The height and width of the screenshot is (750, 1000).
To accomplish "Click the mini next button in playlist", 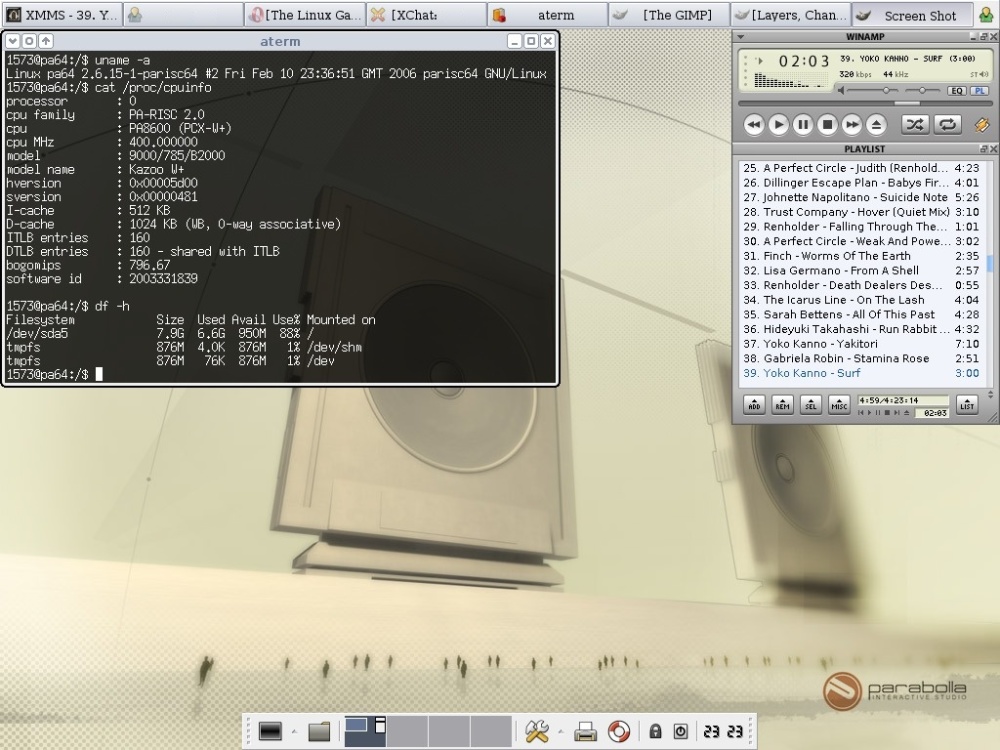I will (897, 413).
